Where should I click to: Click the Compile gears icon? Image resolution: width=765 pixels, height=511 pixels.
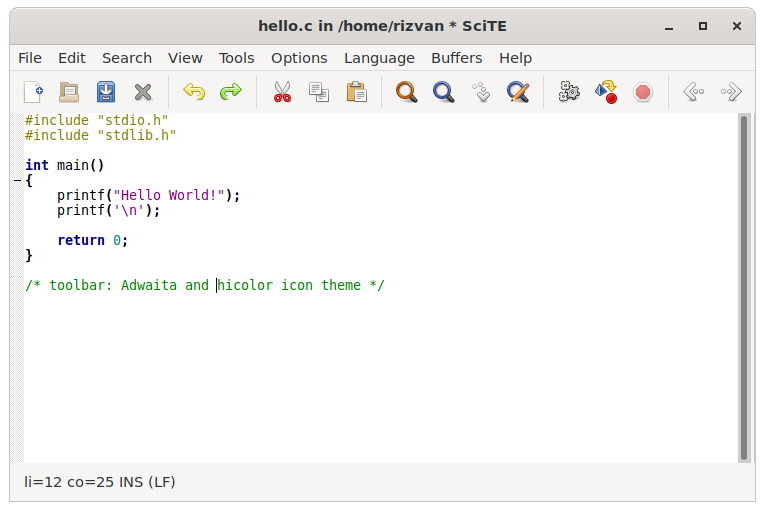pos(569,92)
